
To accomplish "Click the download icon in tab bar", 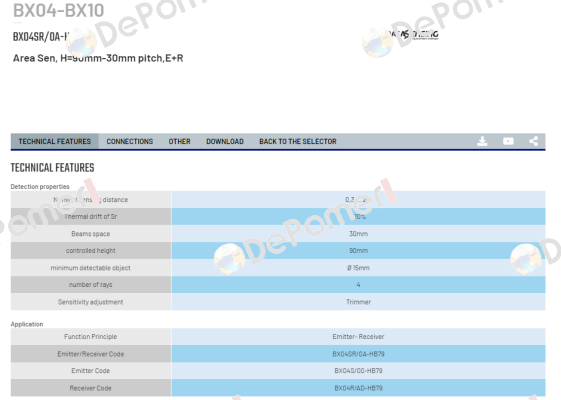I will [x=482, y=141].
